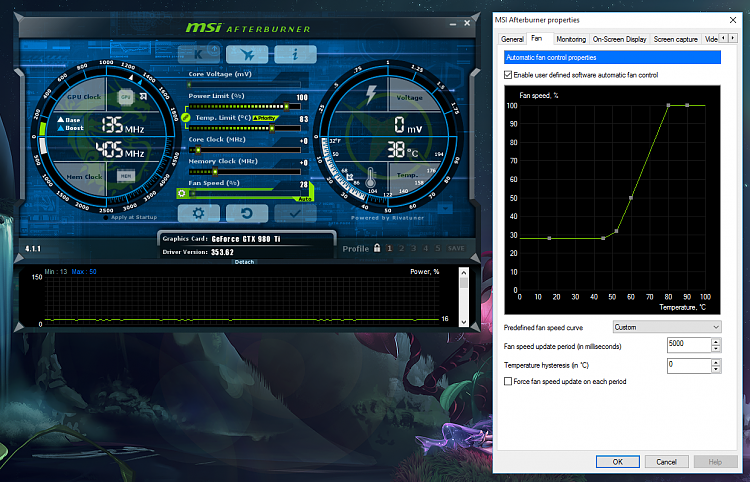The image size is (750, 482).
Task: Check Force fan speed update on each period
Action: (508, 382)
